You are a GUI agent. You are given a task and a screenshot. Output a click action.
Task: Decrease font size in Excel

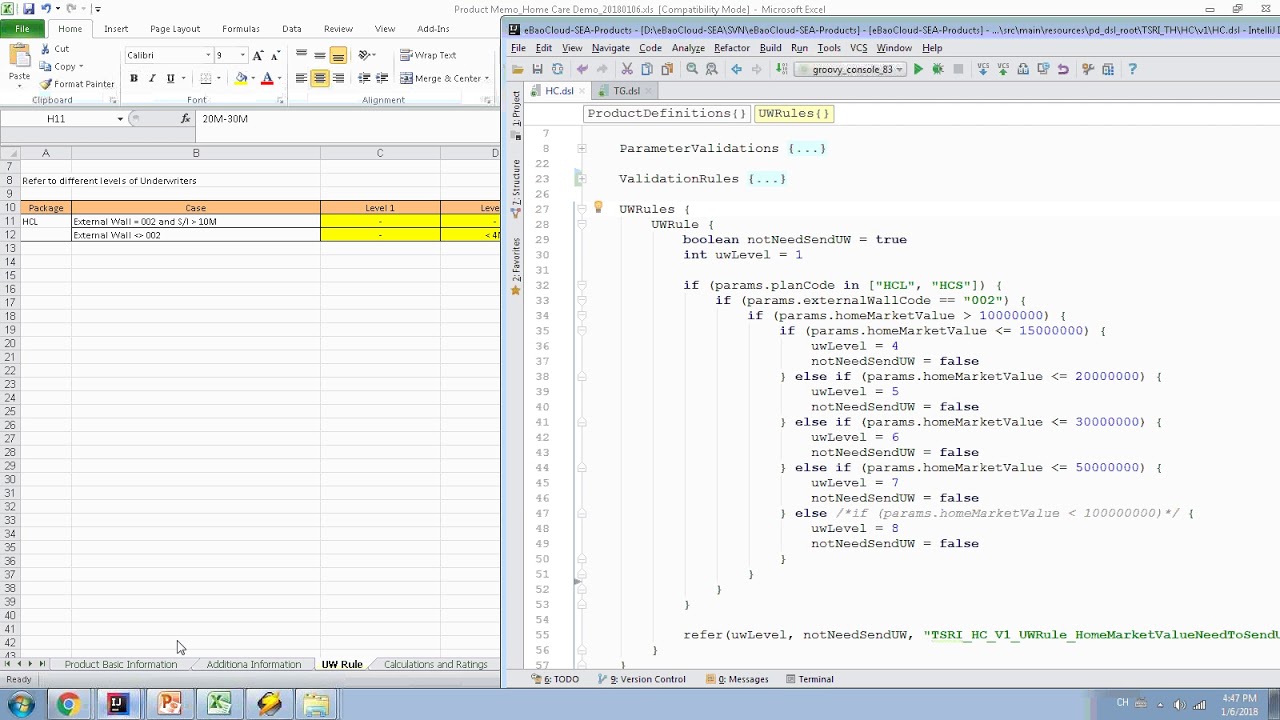pyautogui.click(x=274, y=56)
